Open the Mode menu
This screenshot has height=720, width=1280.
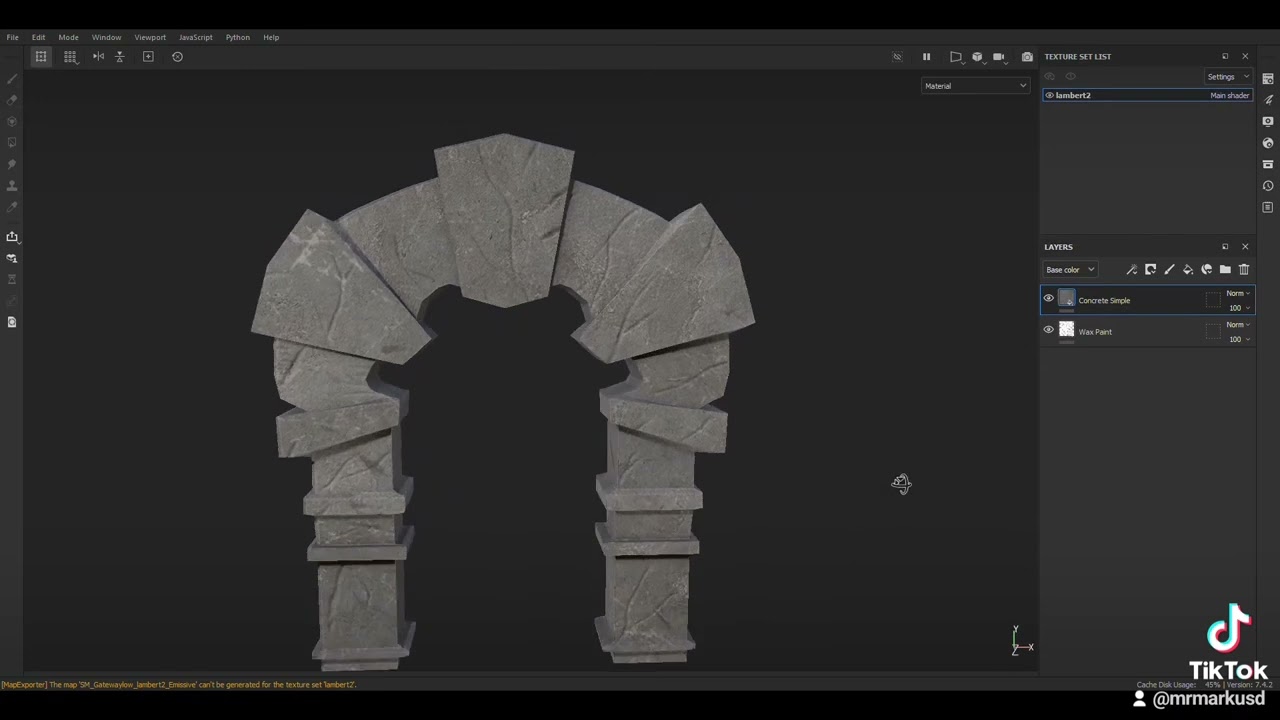pos(68,37)
